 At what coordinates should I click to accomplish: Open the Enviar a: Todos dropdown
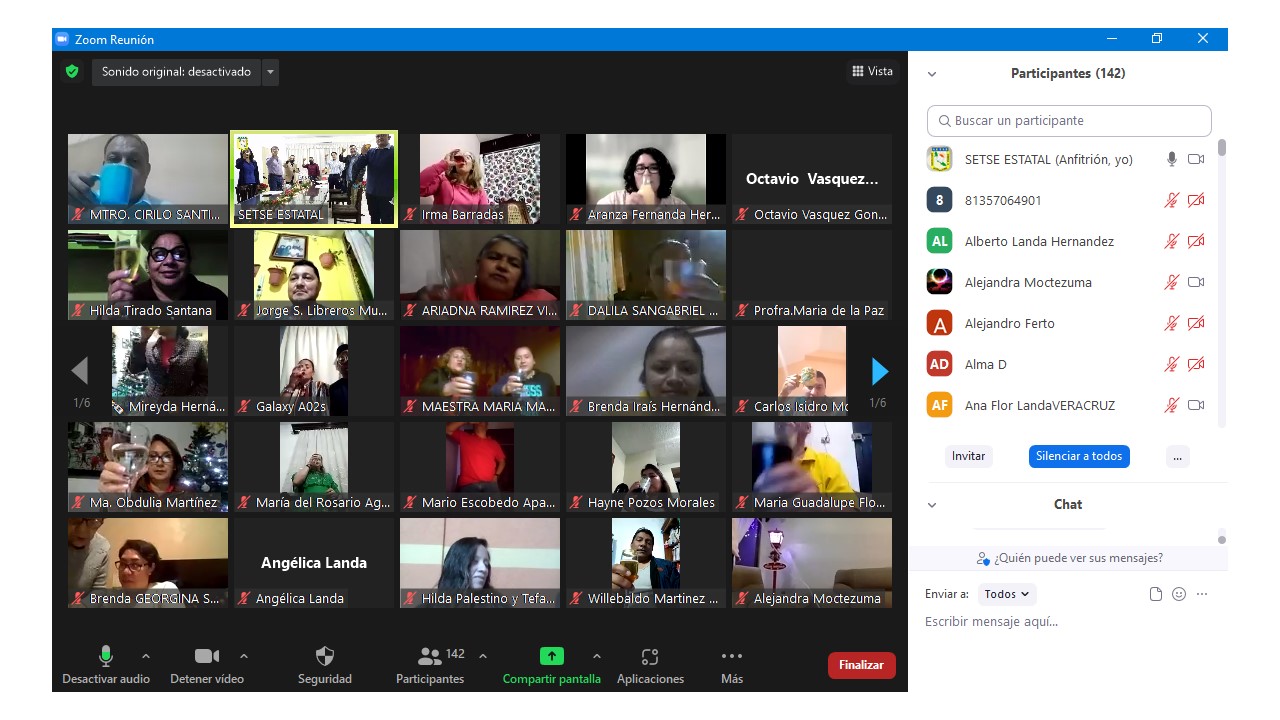point(1007,594)
